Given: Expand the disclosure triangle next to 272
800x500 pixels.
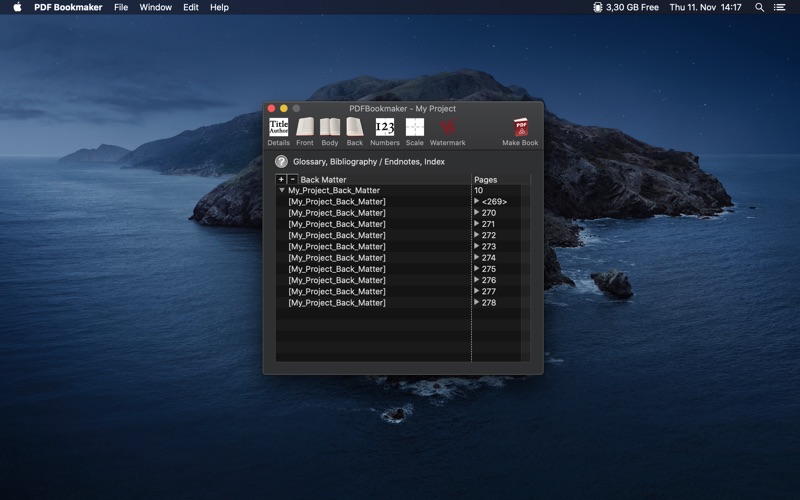Looking at the screenshot, I should tap(477, 235).
